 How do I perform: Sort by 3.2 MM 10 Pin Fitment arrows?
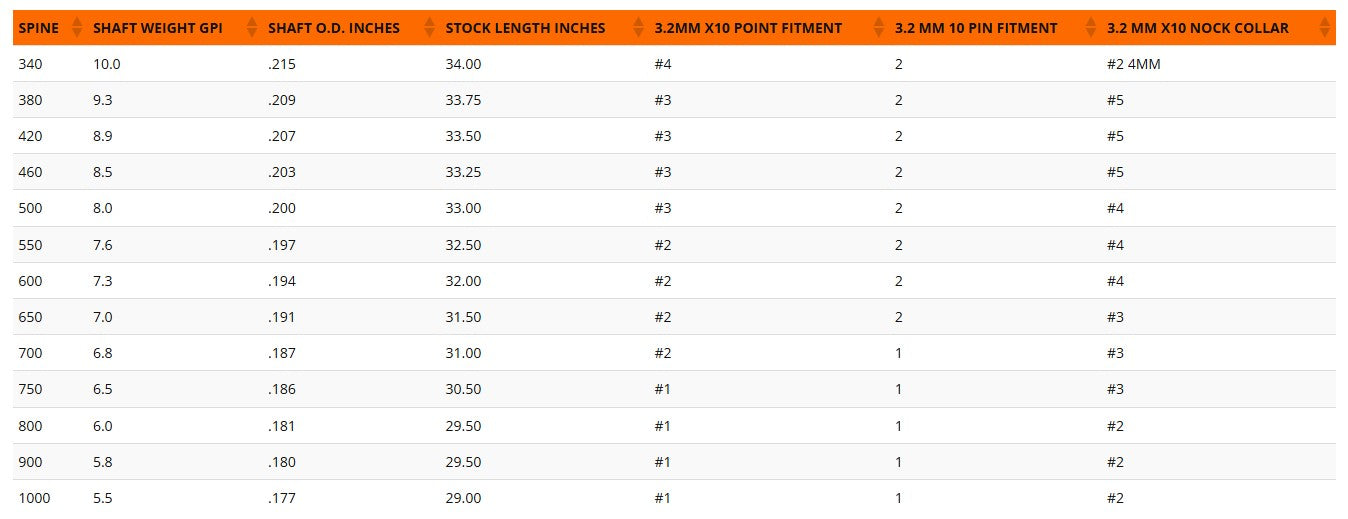pos(1091,28)
